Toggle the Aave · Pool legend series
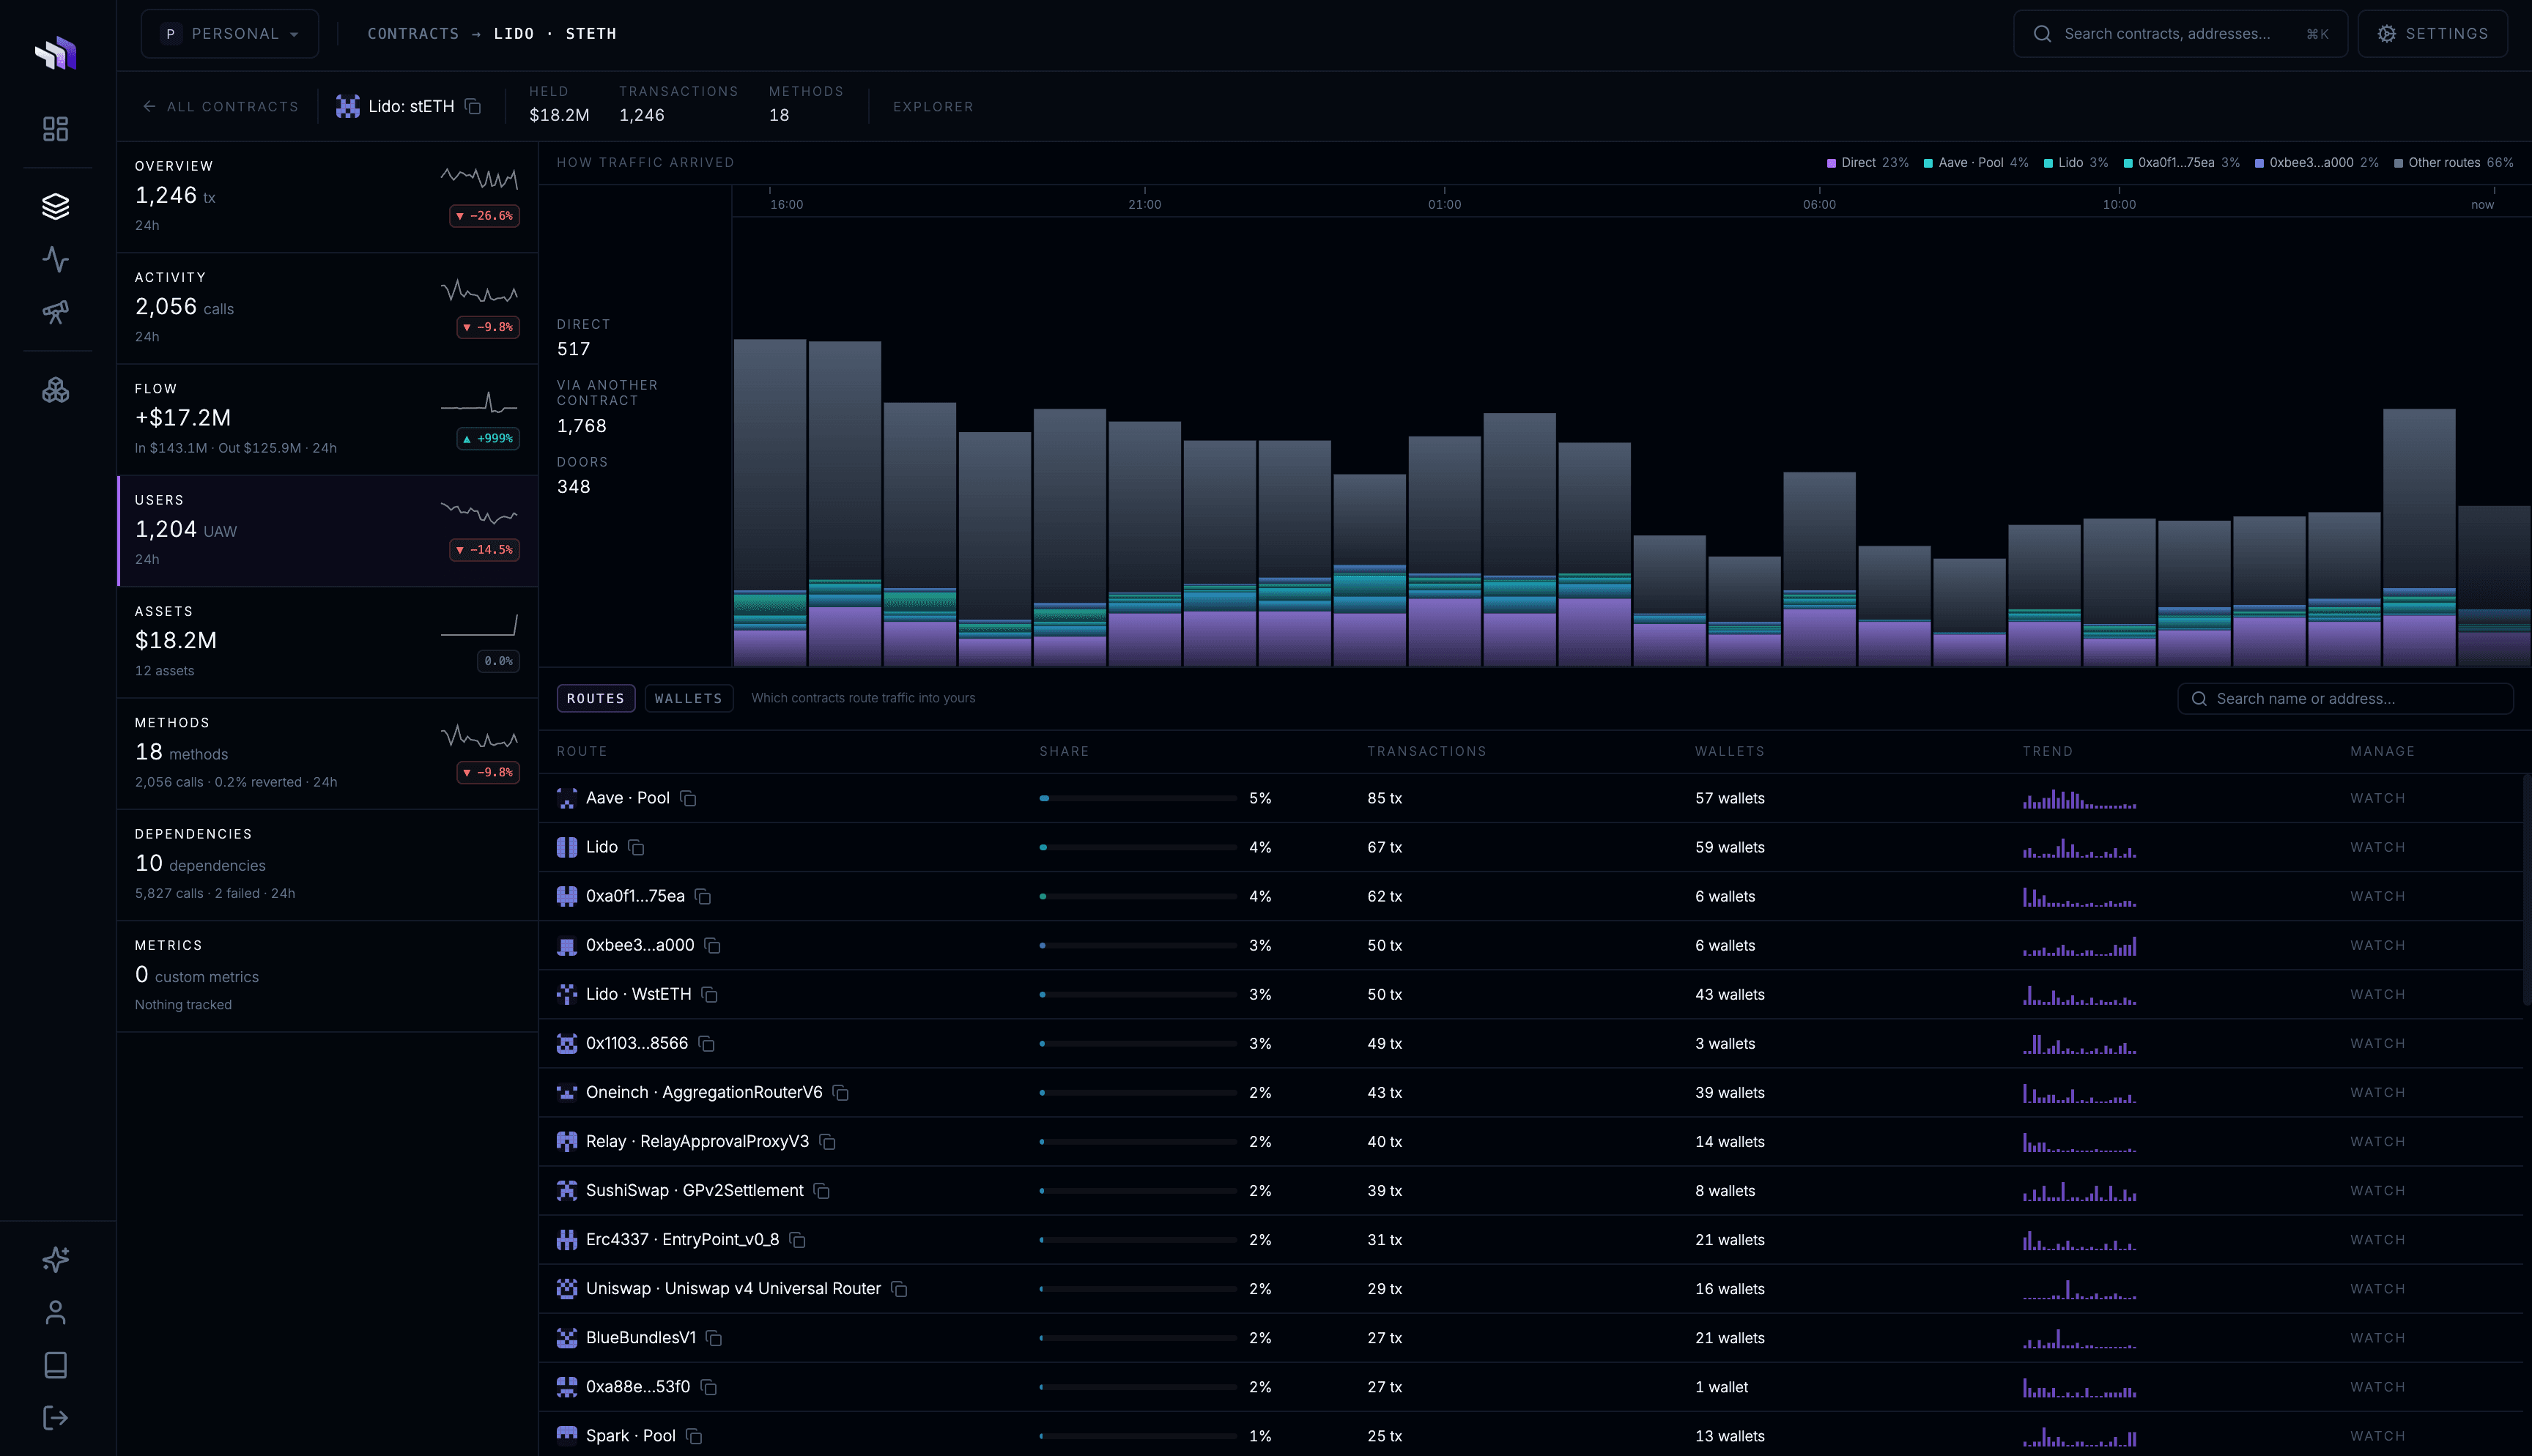The image size is (2532, 1456). (x=1976, y=162)
